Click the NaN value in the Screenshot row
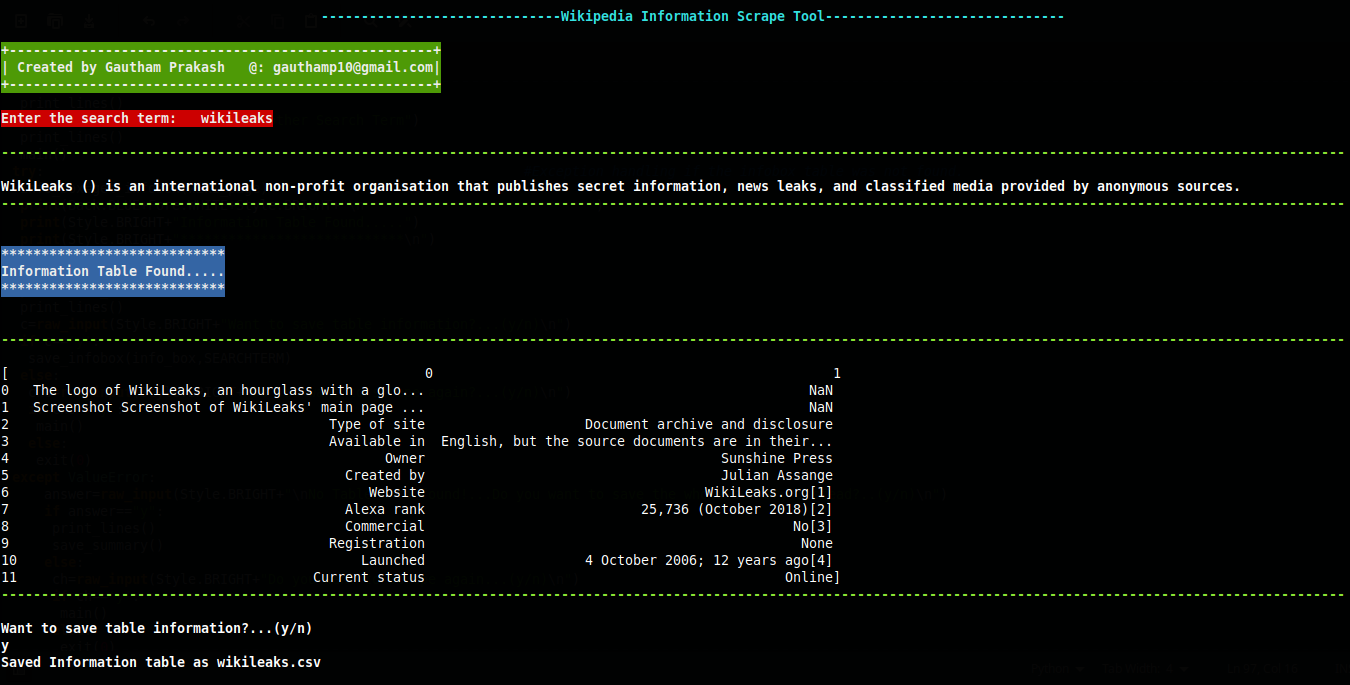Screen dimensions: 1350x685 821,407
